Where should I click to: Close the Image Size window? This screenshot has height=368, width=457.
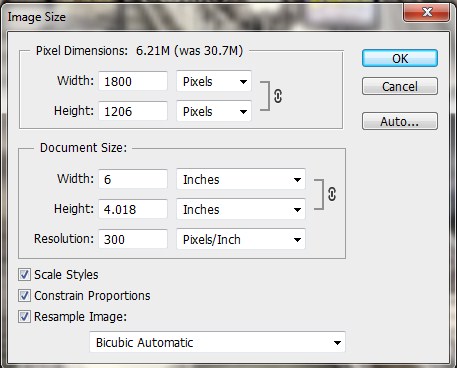[426, 13]
